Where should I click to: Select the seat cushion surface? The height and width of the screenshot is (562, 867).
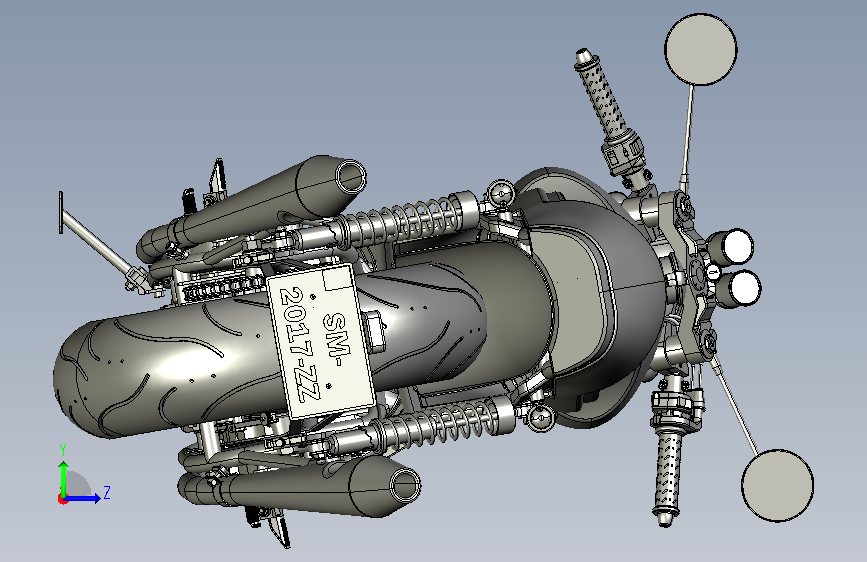(575, 299)
